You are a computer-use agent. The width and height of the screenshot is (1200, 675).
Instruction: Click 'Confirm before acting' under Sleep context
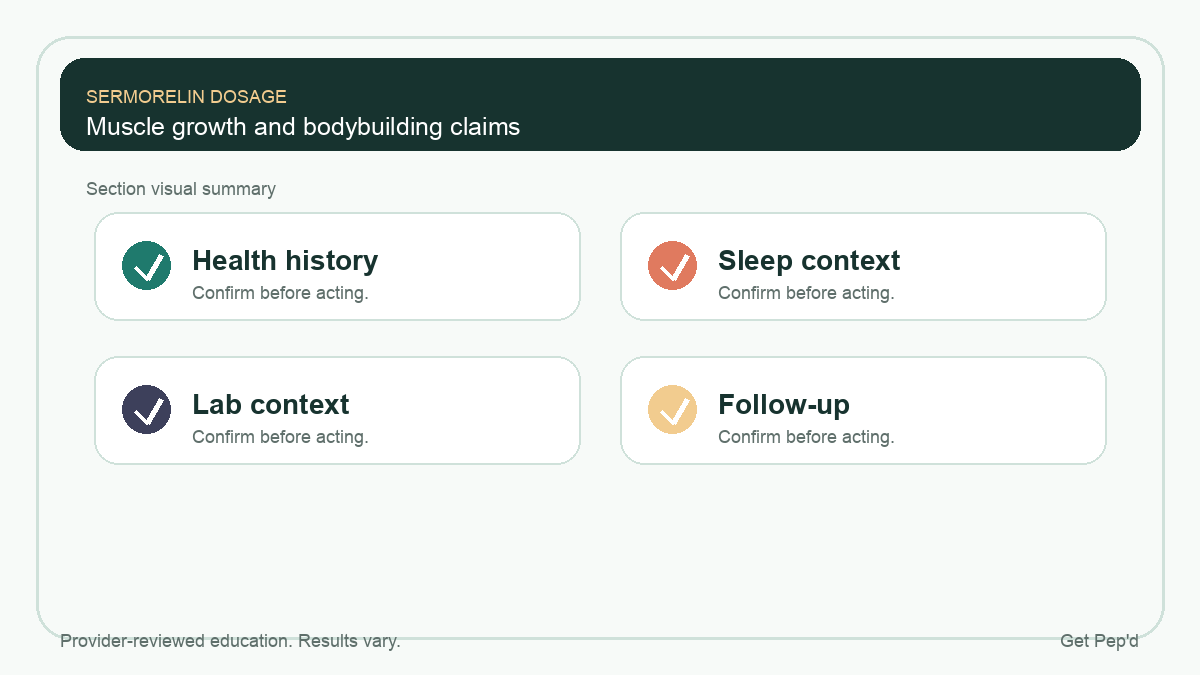806,293
